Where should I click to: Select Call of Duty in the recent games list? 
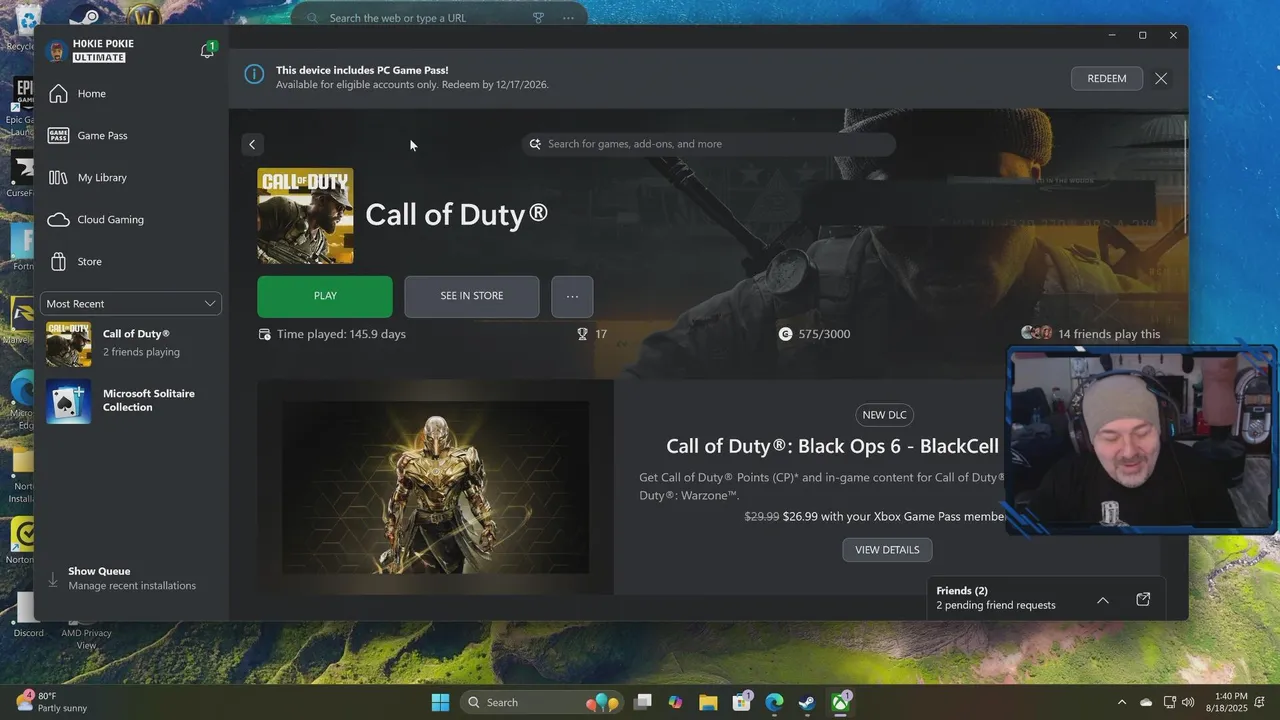131,344
